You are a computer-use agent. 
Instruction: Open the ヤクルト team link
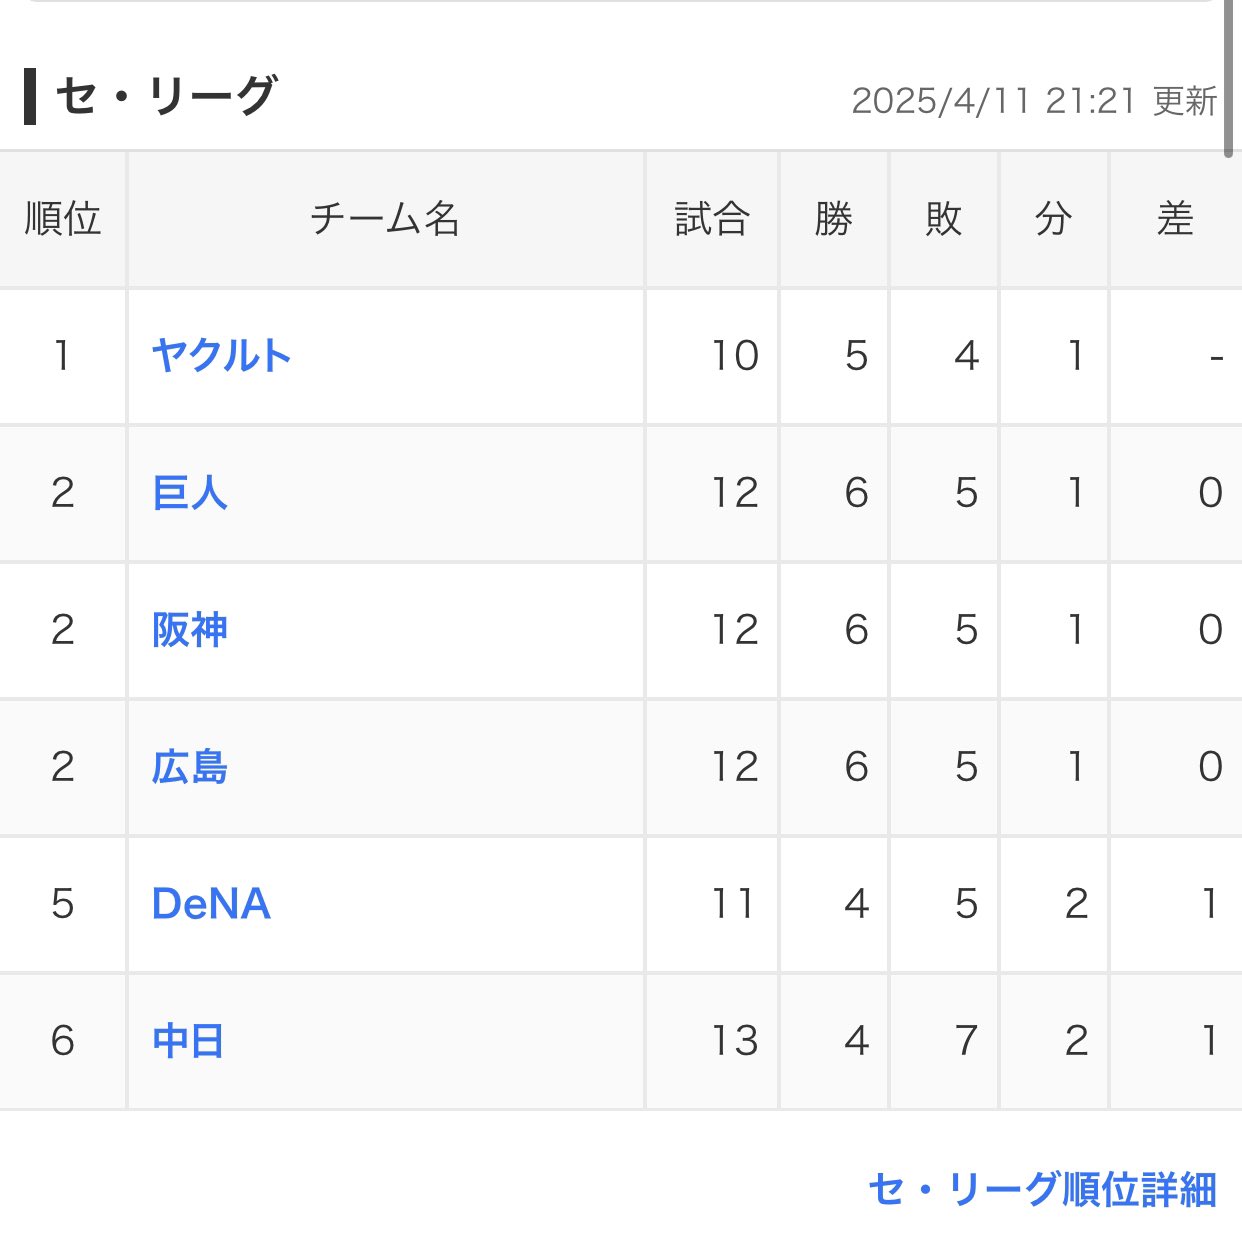point(221,356)
